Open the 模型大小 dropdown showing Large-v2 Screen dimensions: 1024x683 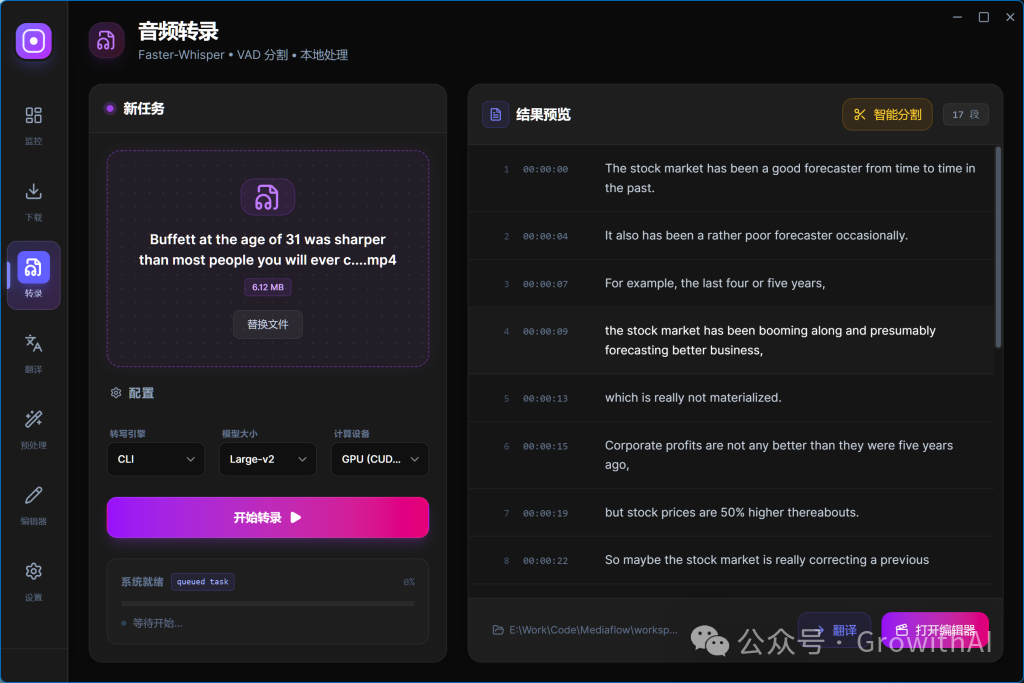click(267, 459)
